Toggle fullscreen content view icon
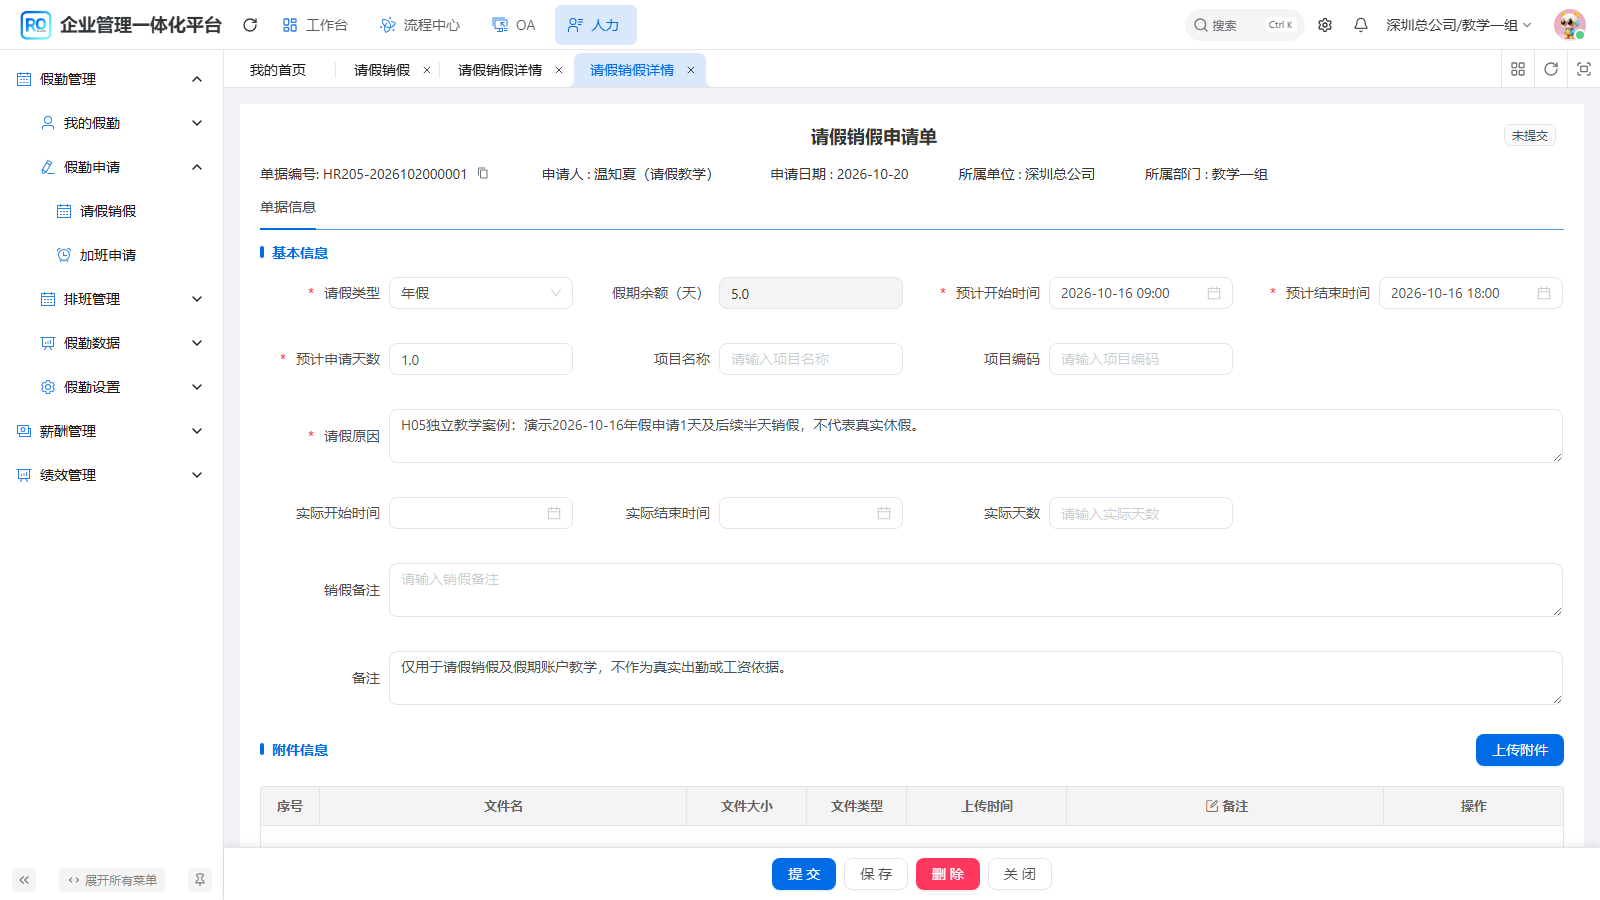 (1584, 69)
